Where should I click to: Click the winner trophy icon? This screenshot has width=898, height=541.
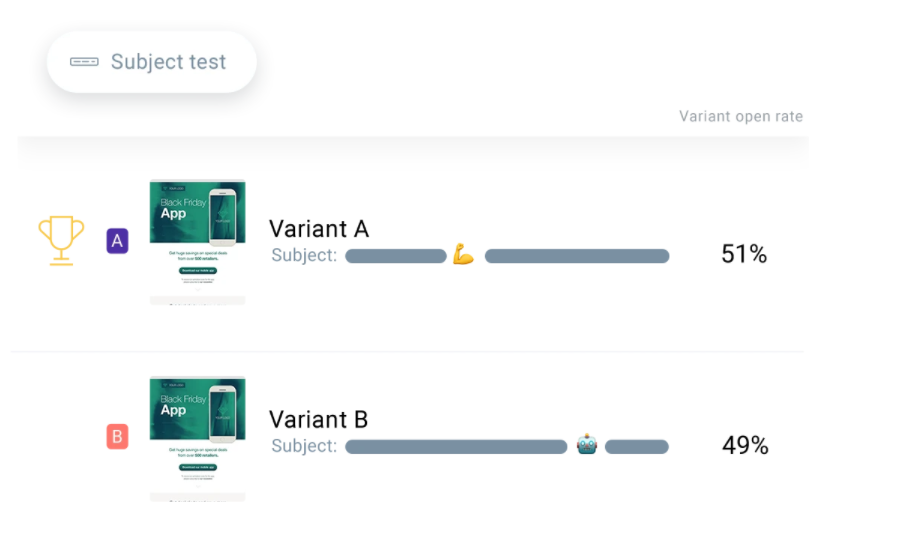(60, 240)
